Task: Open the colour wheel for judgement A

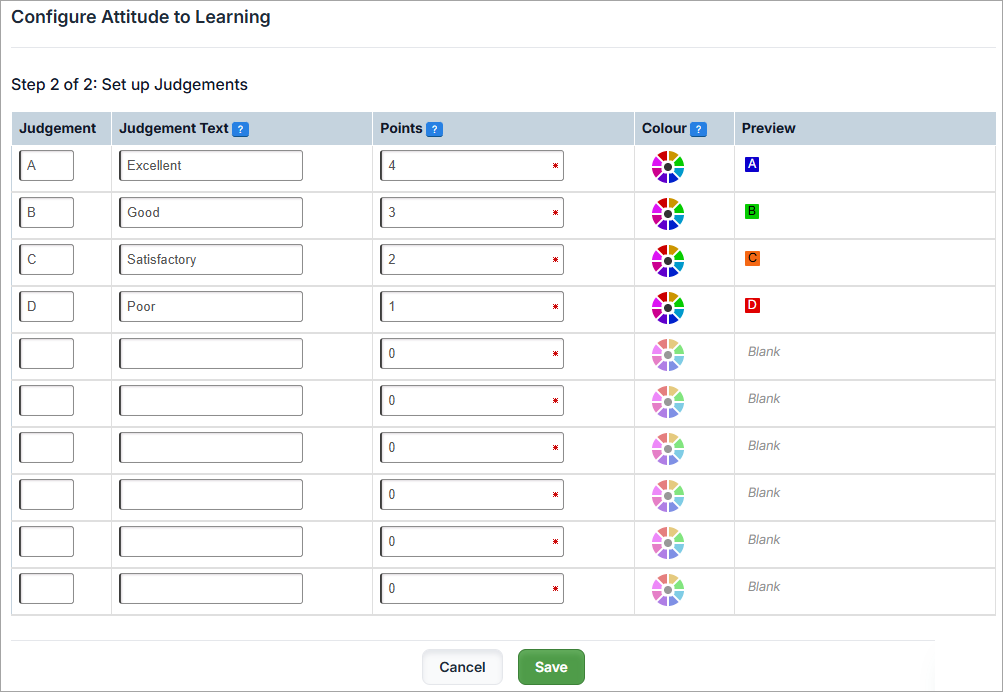Action: (x=667, y=167)
